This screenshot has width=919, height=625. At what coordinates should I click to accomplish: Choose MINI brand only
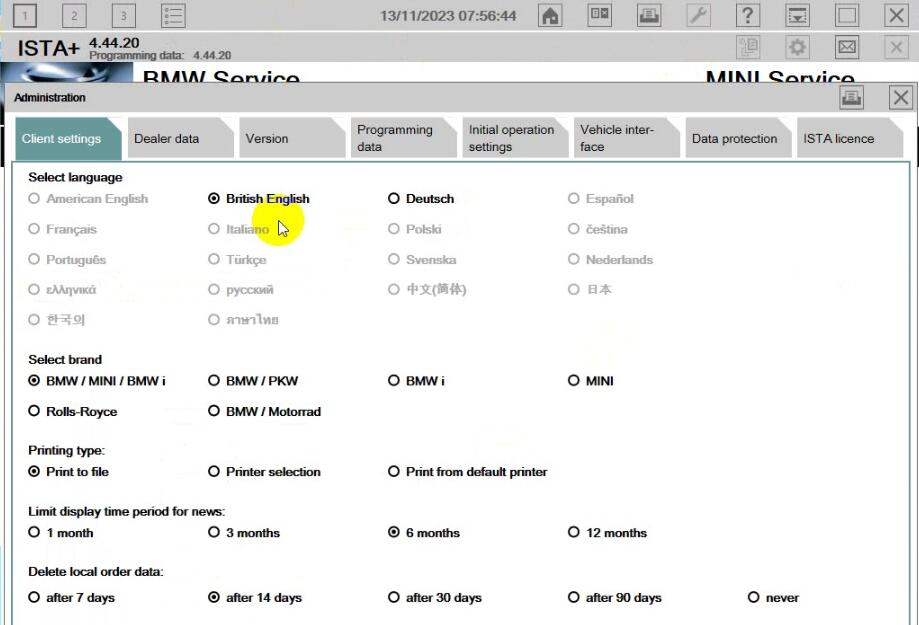tap(591, 381)
